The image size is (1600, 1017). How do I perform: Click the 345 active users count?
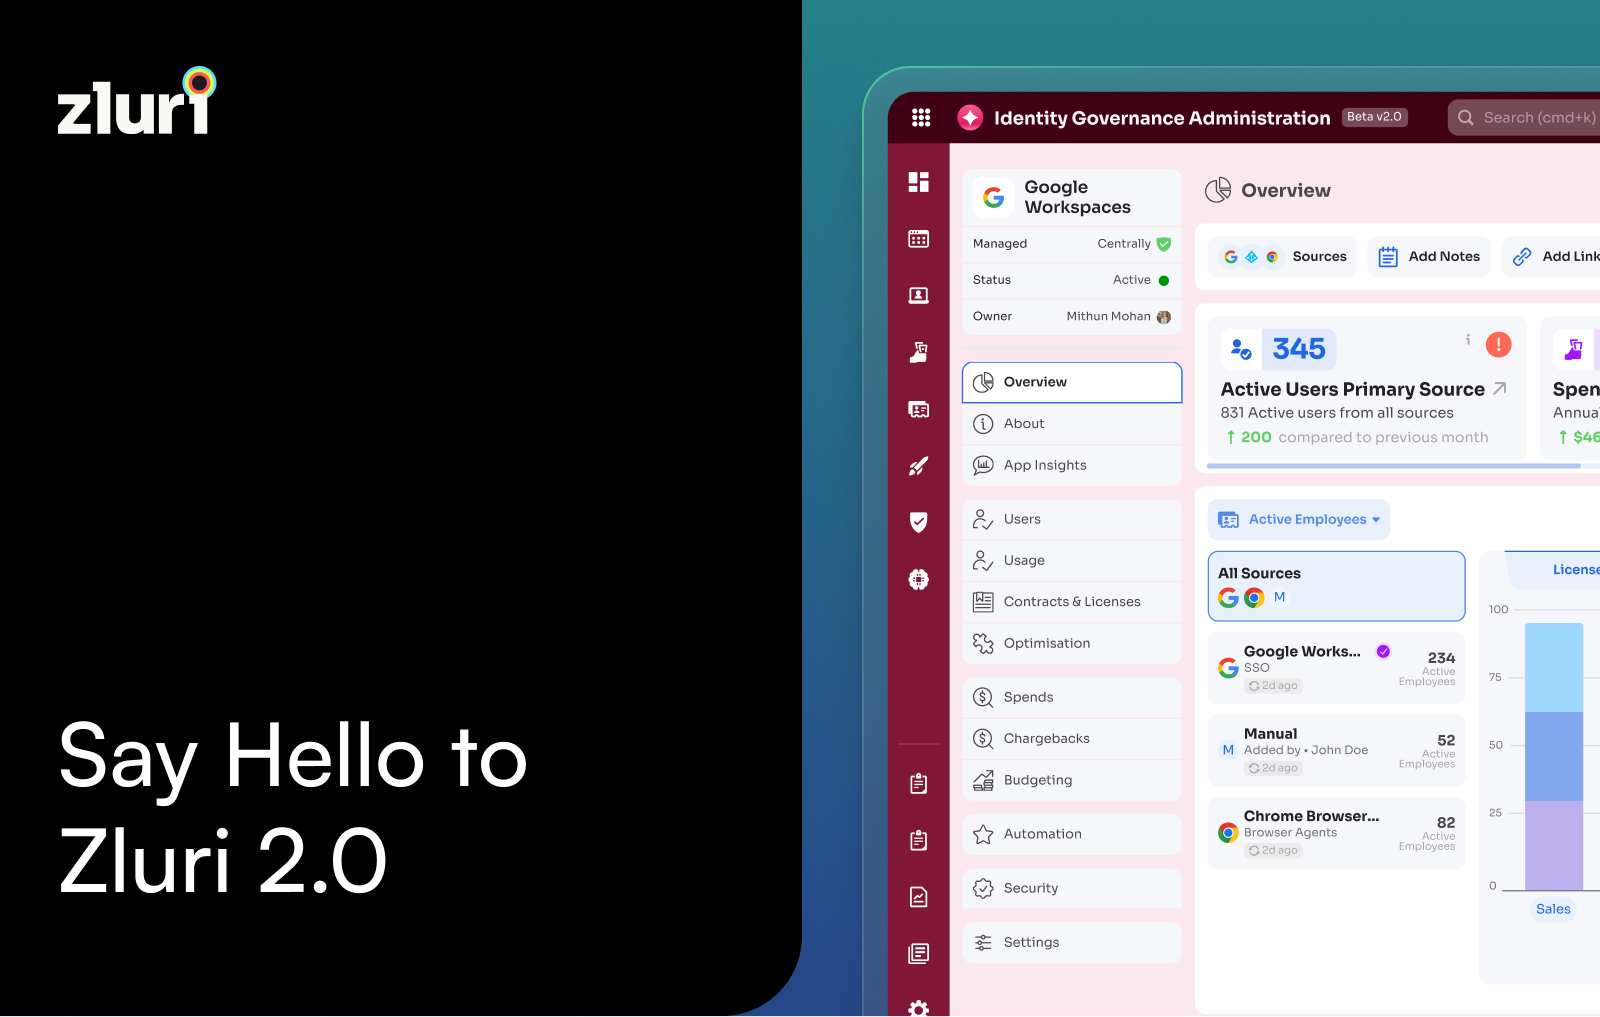tap(1298, 349)
